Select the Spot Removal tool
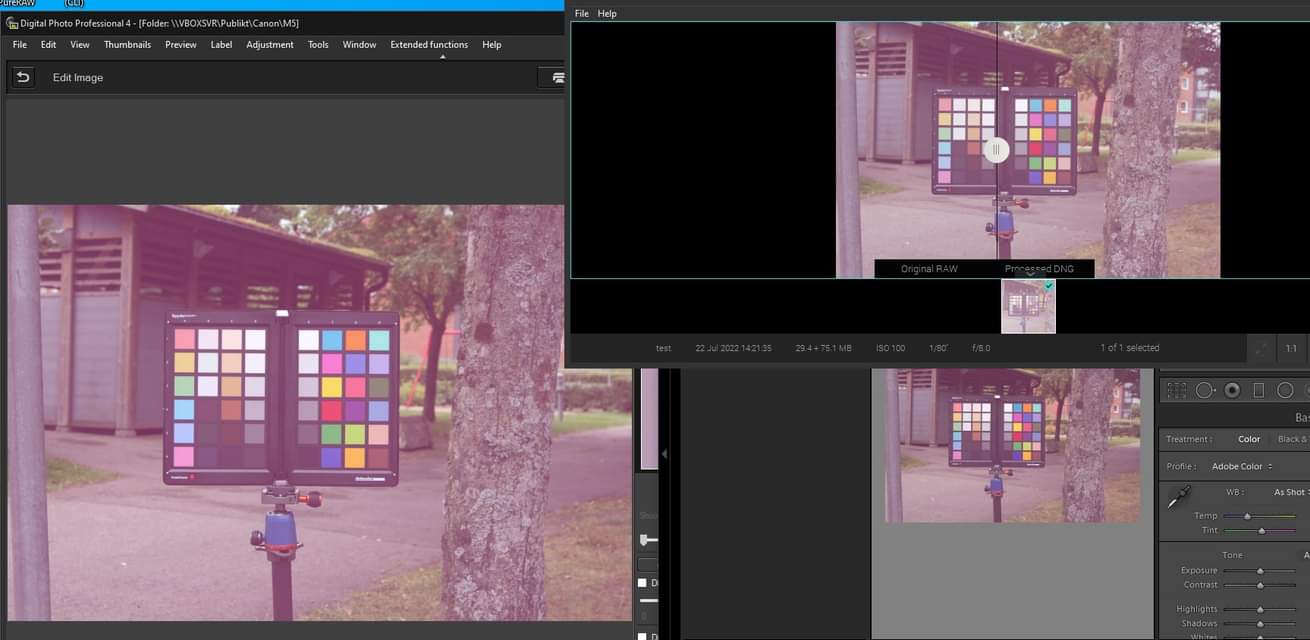The width and height of the screenshot is (1310, 640). click(x=1204, y=389)
